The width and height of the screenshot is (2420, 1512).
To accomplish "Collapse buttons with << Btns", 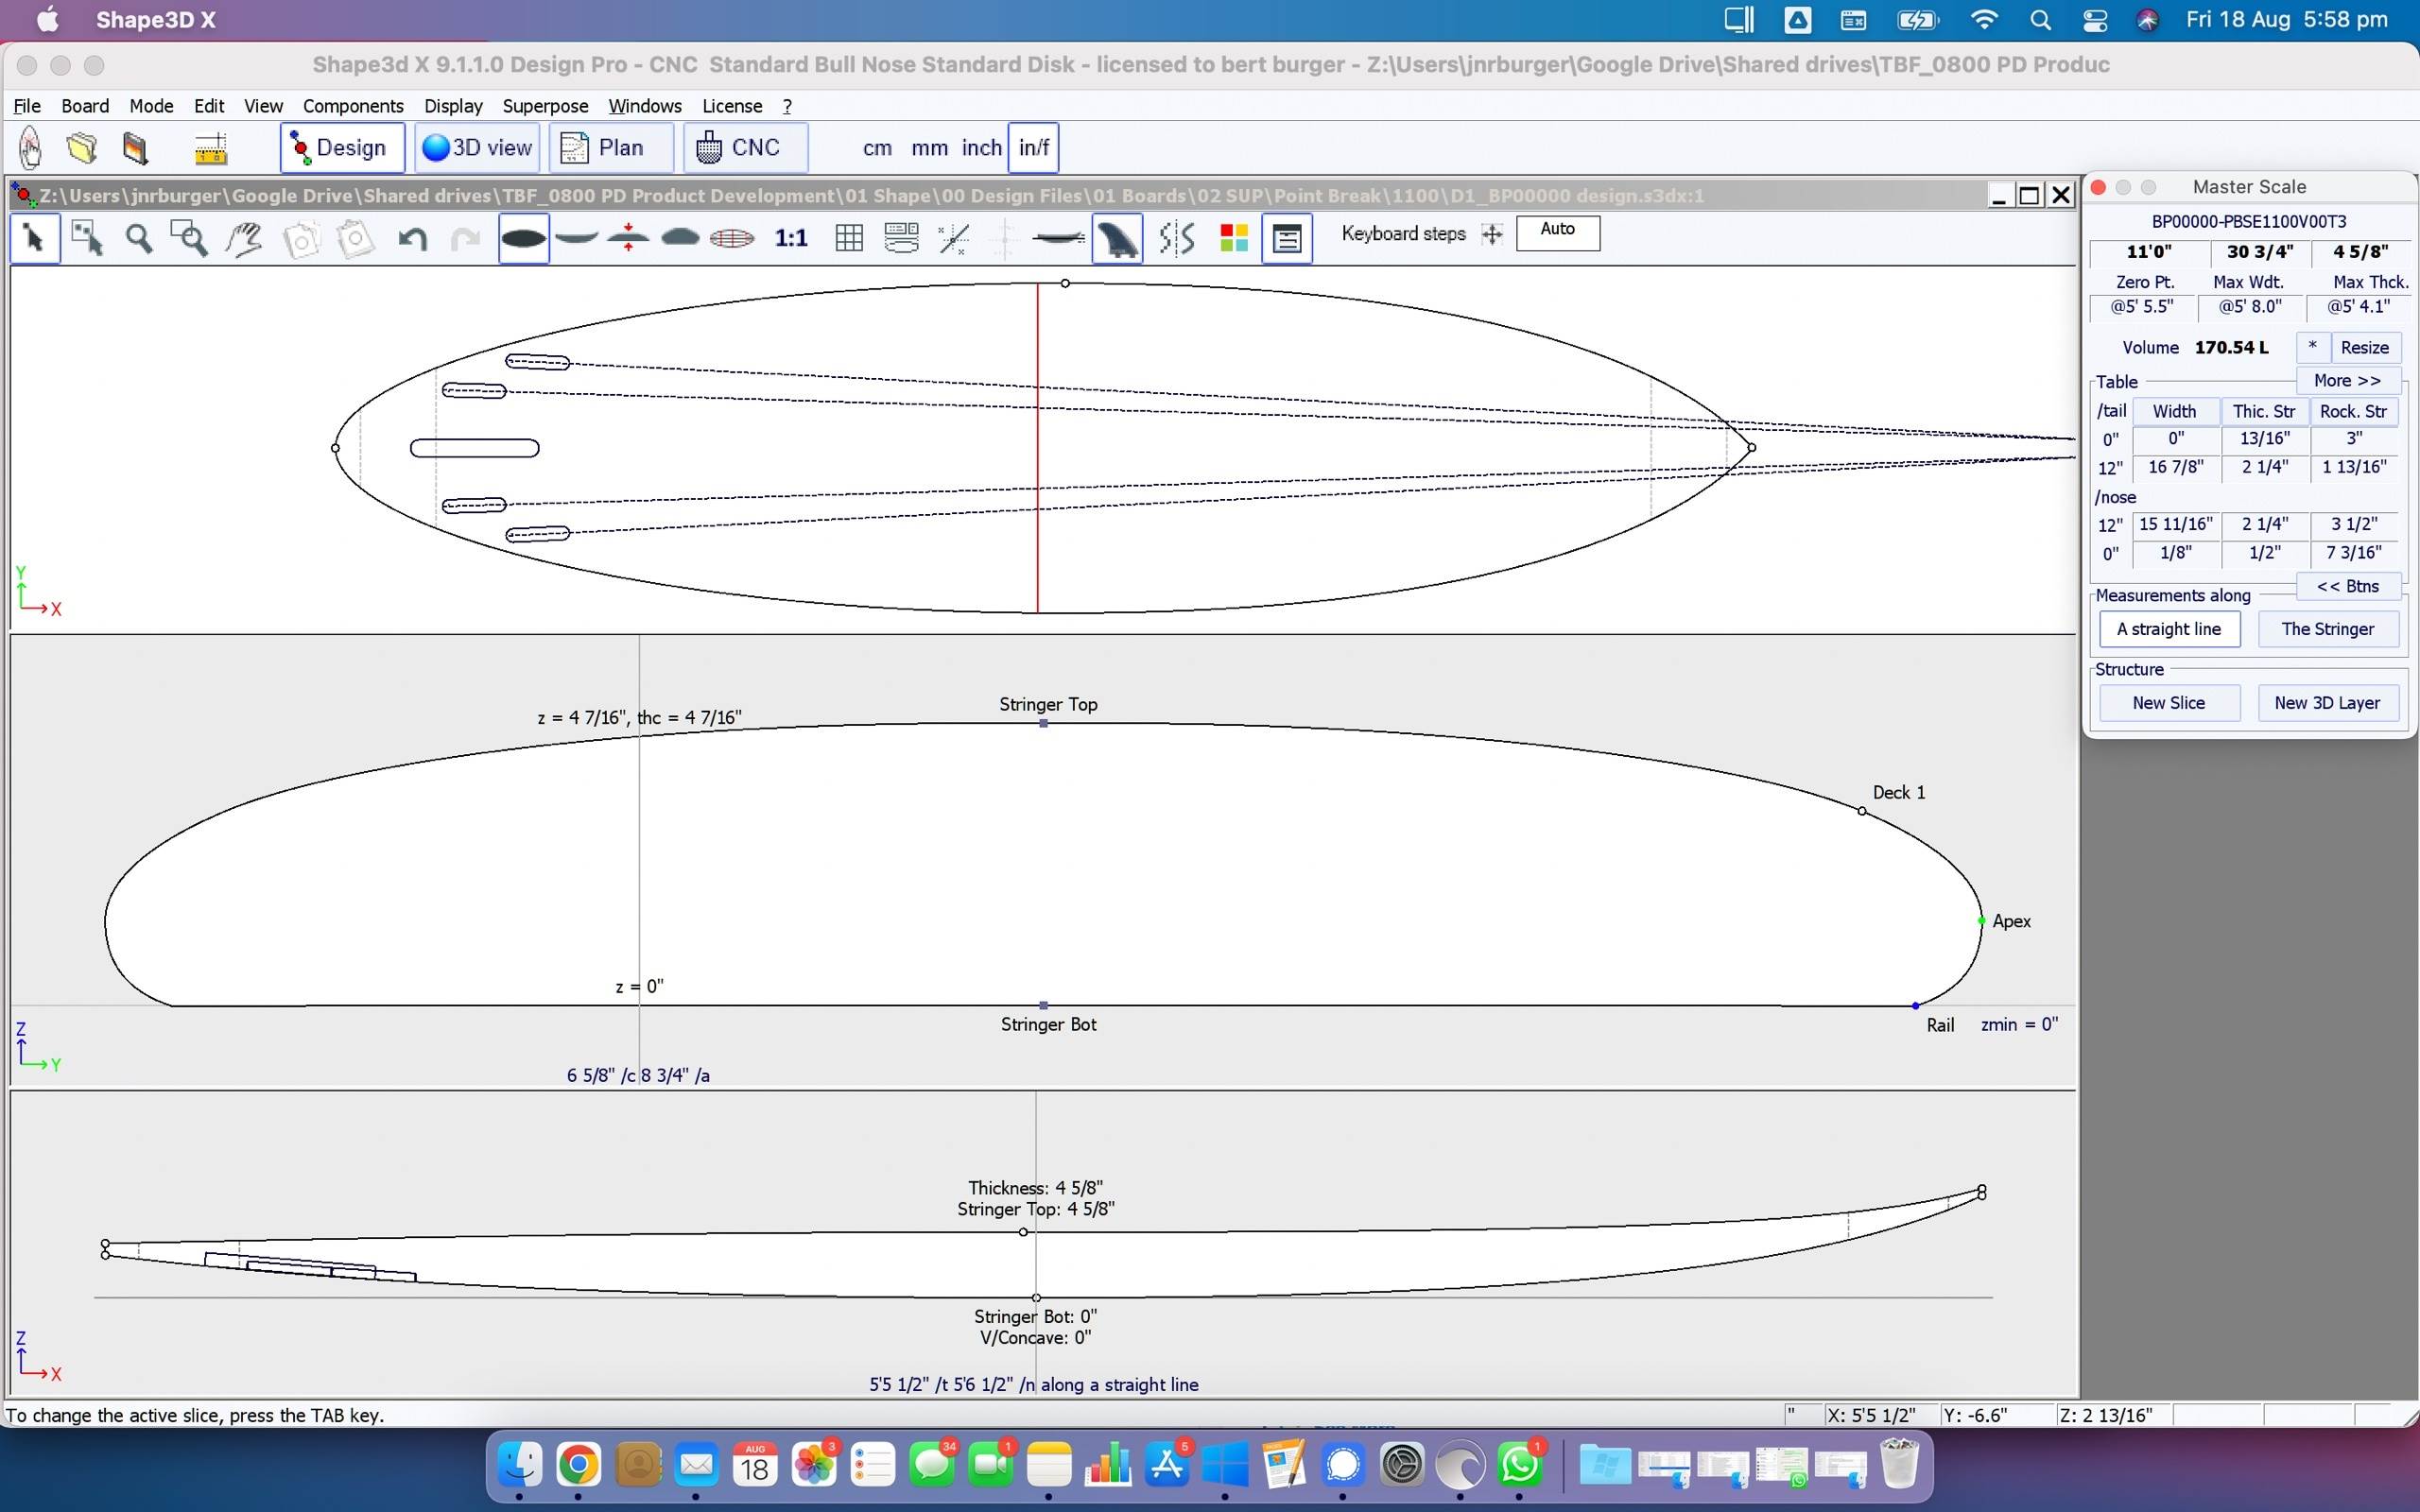I will click(2347, 586).
